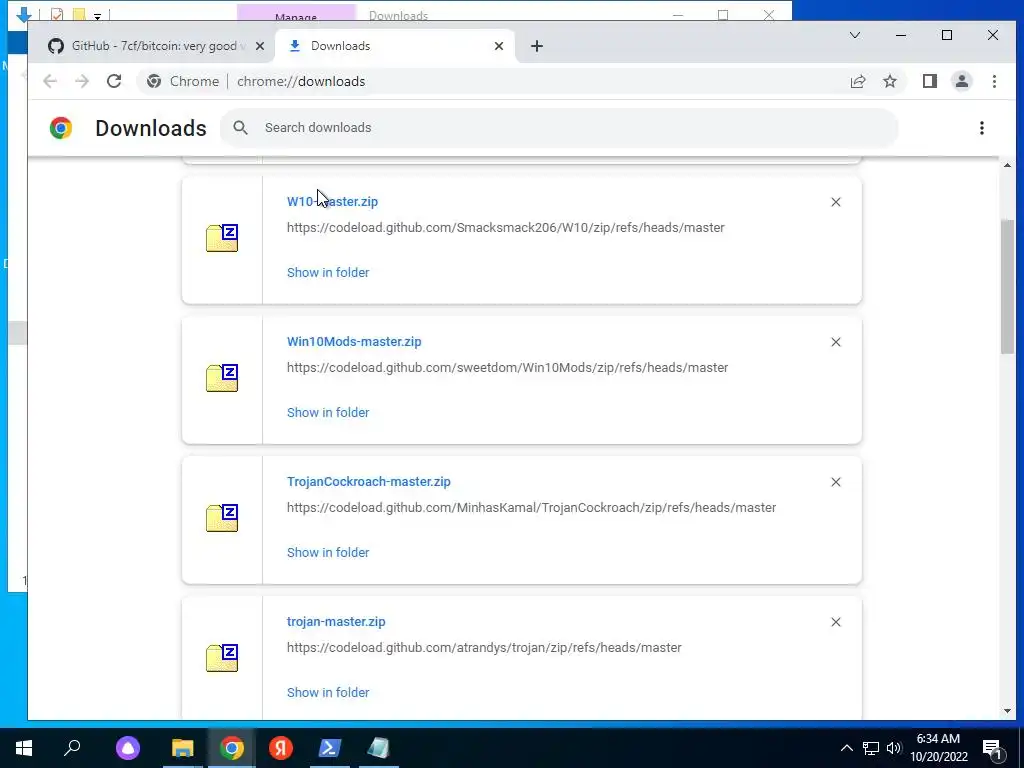Remove TrojanCockroach-master.zip from the list
This screenshot has height=768, width=1024.
tap(836, 482)
